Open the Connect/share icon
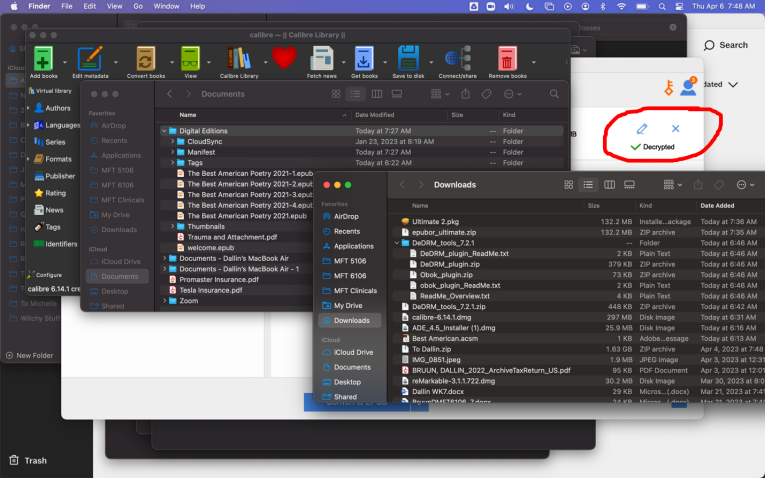 click(x=458, y=60)
